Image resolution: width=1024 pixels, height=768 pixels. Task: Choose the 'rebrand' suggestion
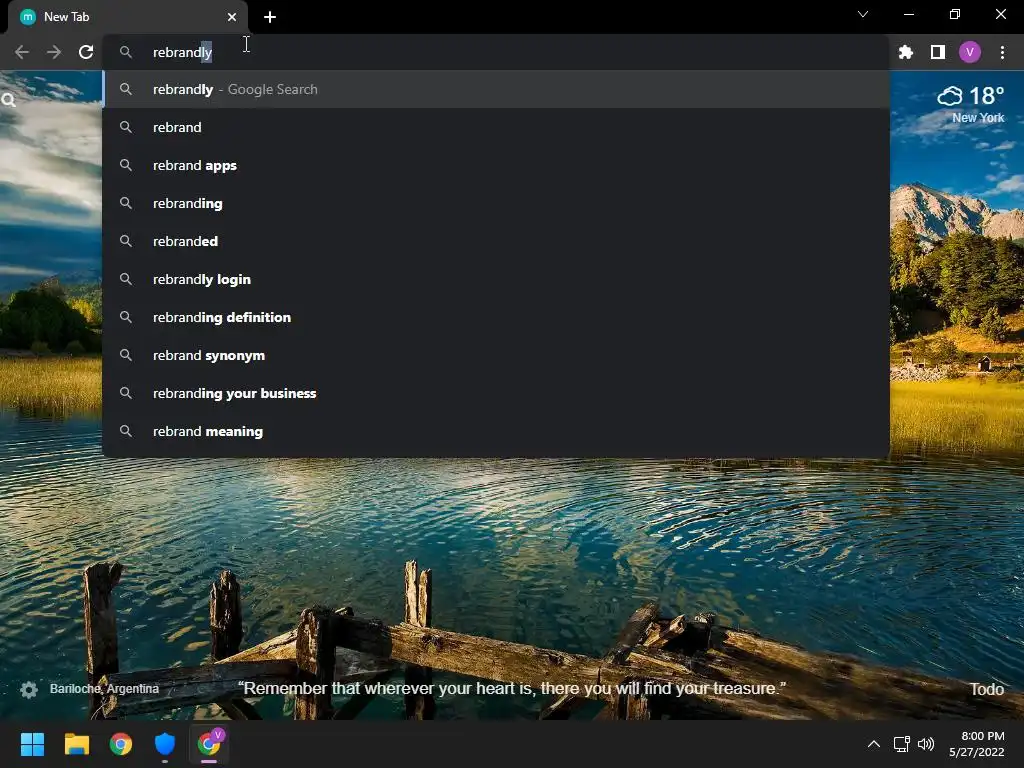(x=496, y=127)
